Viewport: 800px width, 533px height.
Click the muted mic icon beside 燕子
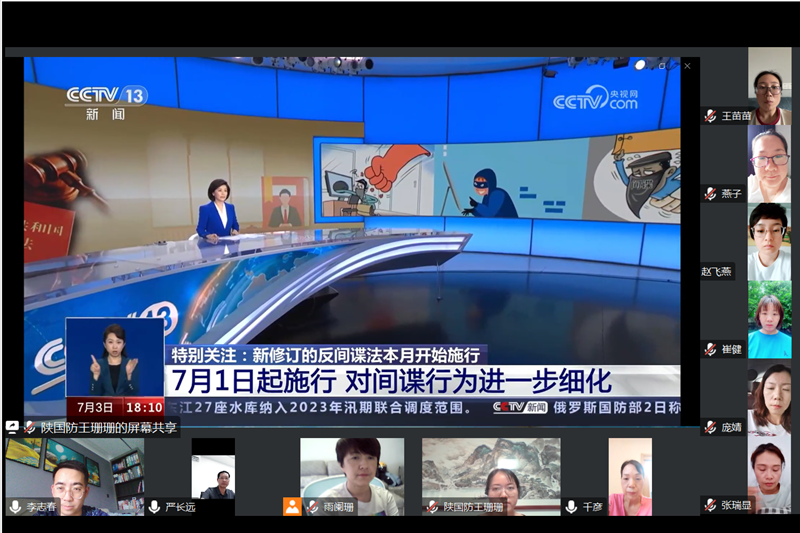pyautogui.click(x=710, y=194)
